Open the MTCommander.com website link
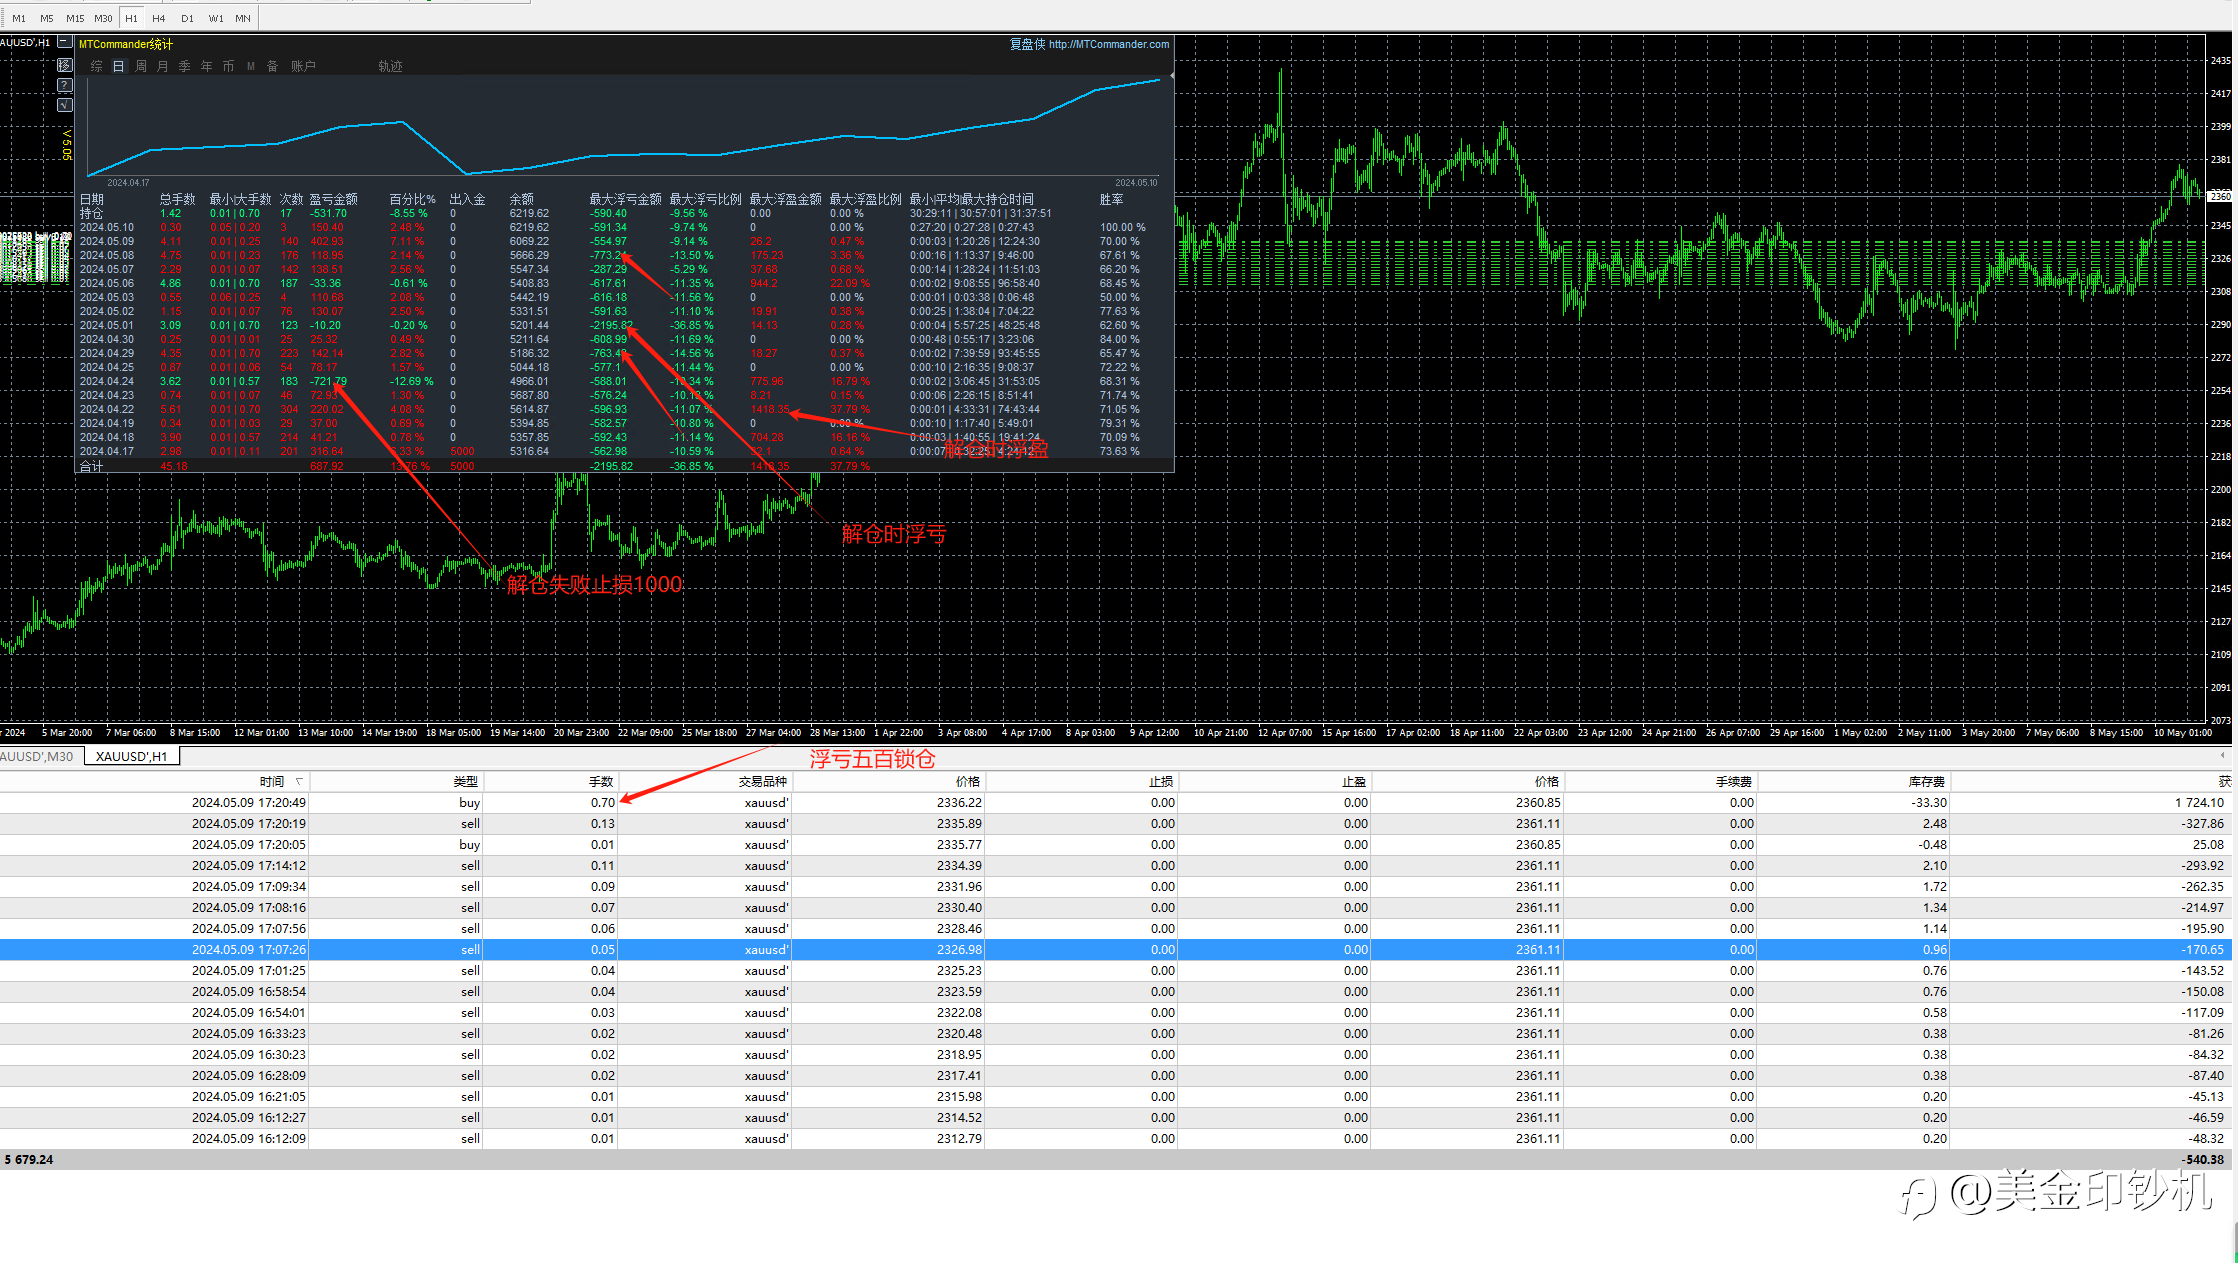The image size is (2238, 1263). (x=1108, y=44)
